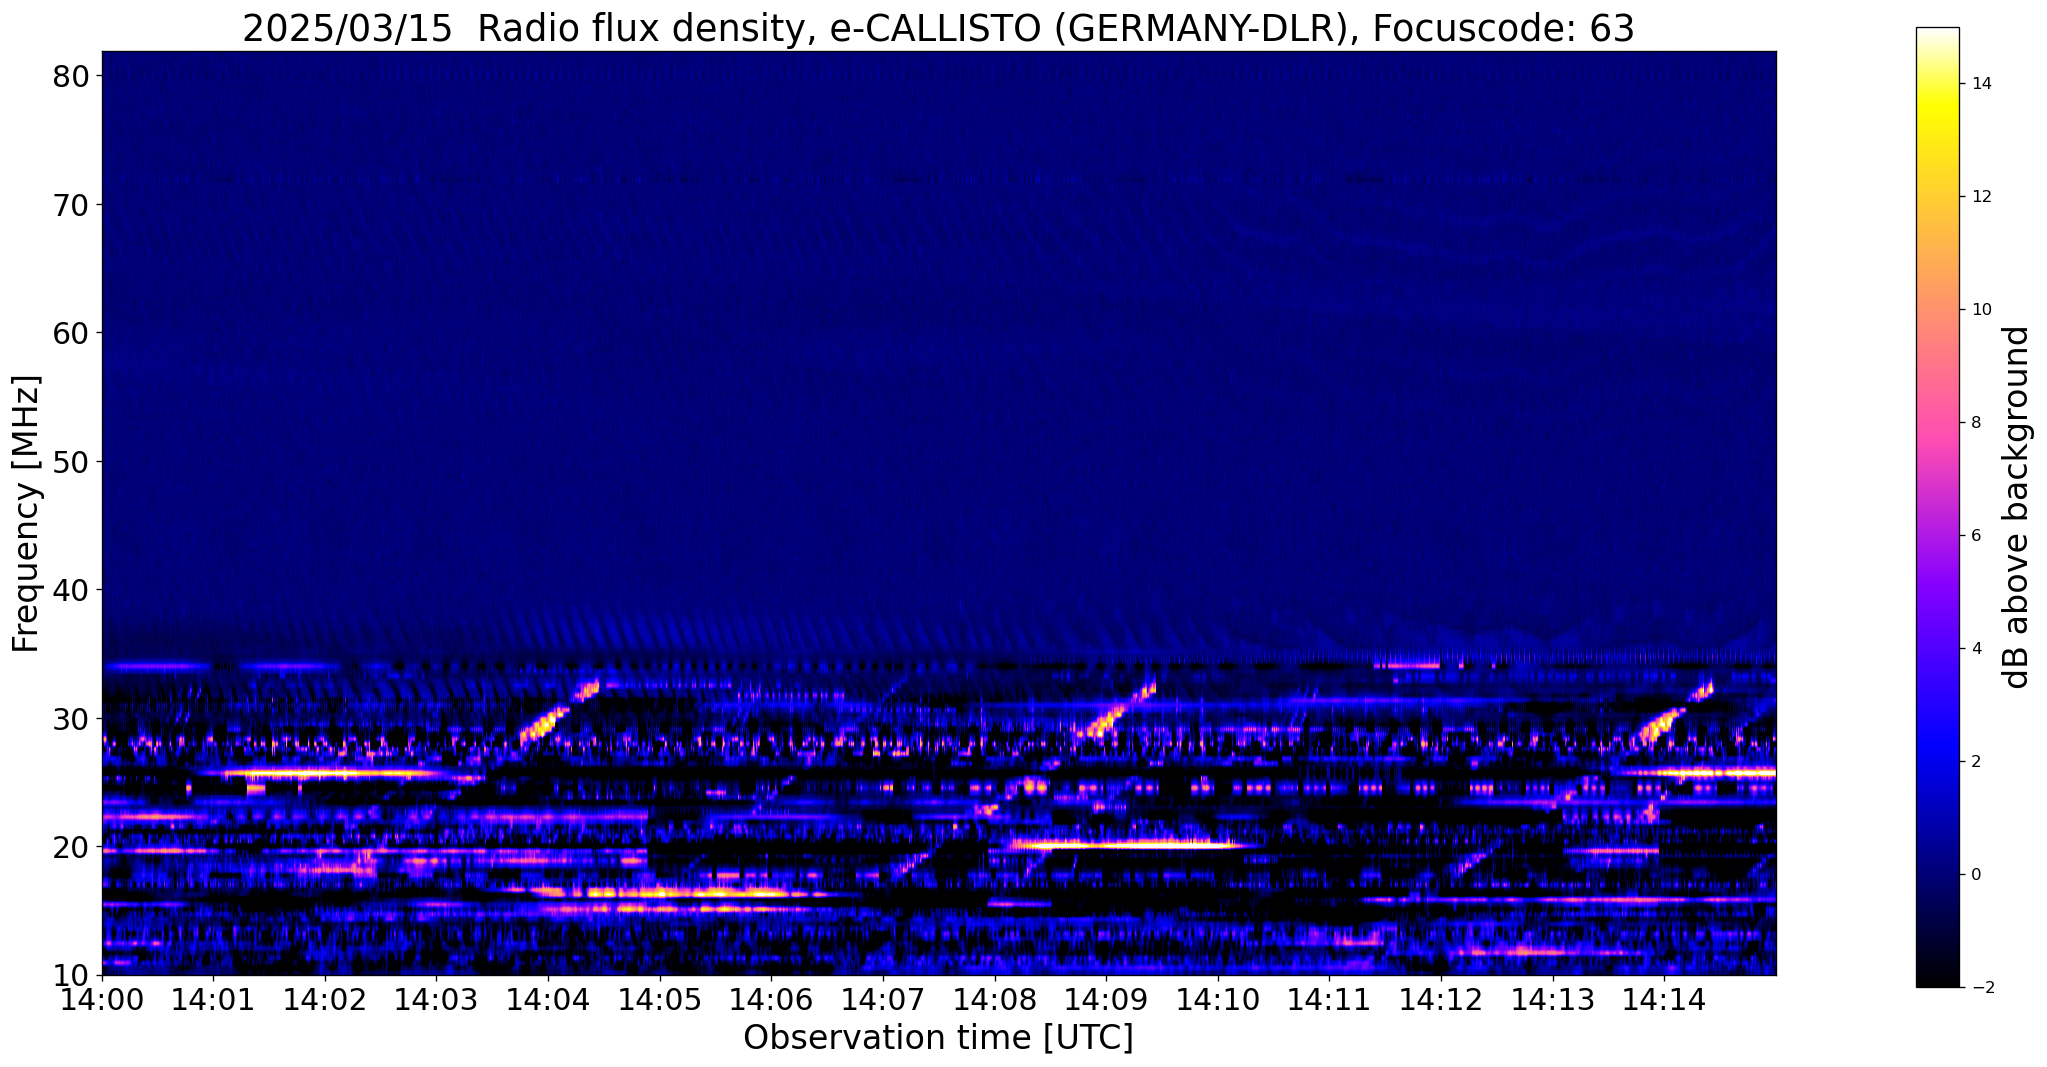Viewport: 2047px width, 1067px height.
Task: Click the 14:14 time tick label
Action: tap(1664, 998)
